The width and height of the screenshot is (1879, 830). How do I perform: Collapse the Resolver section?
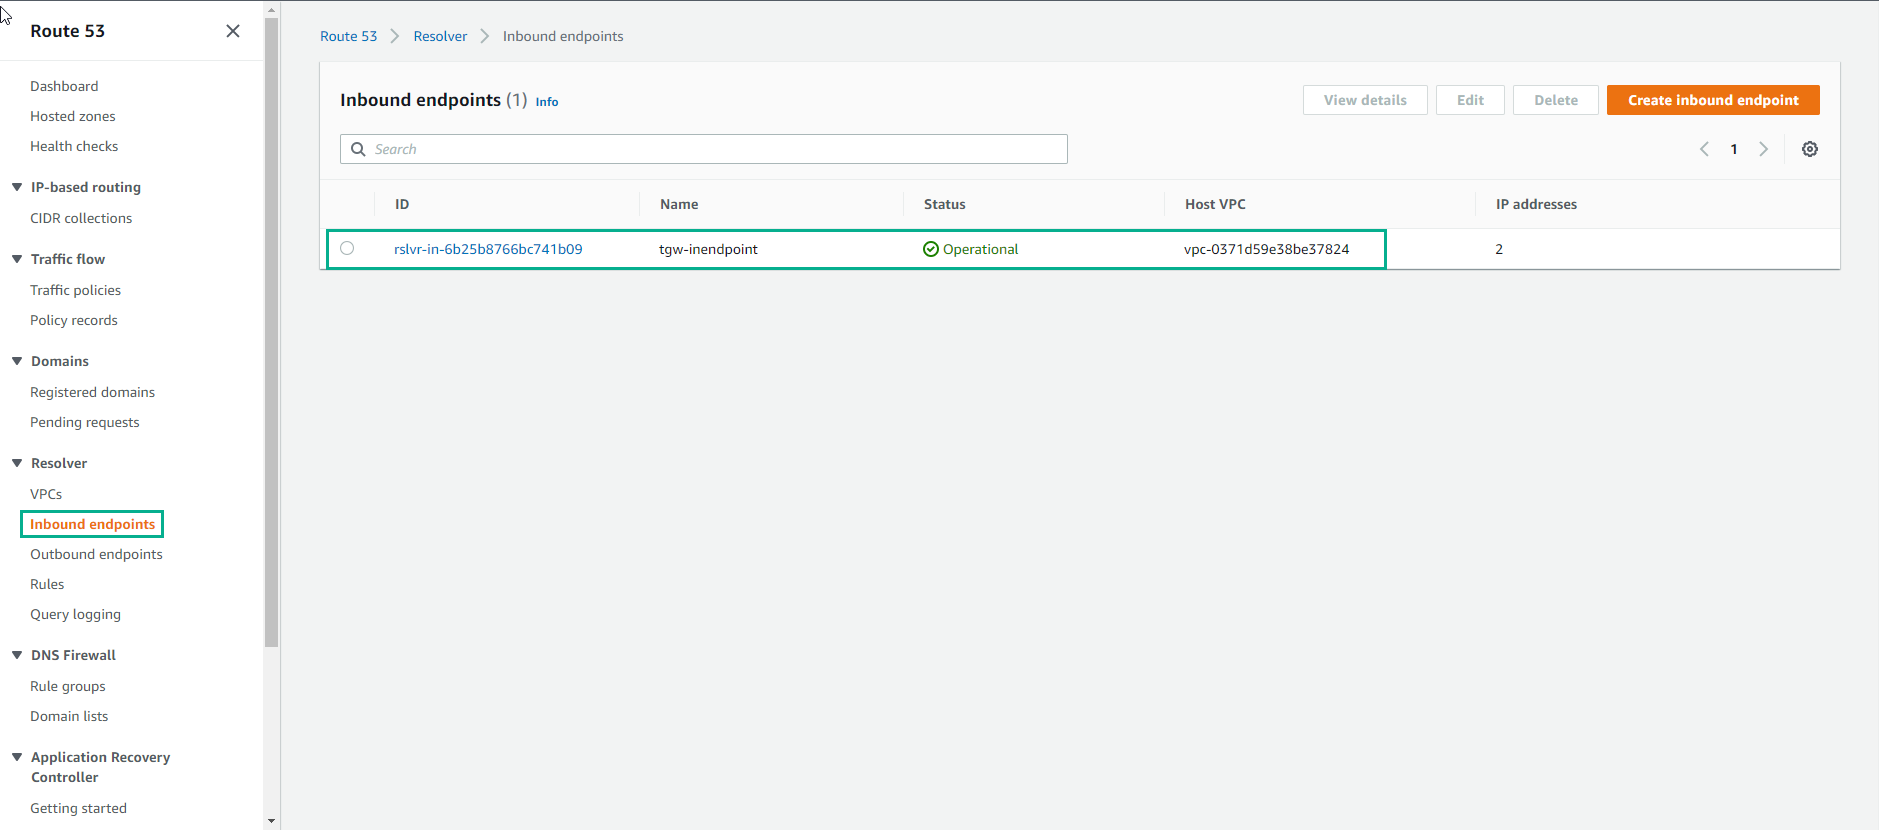17,463
